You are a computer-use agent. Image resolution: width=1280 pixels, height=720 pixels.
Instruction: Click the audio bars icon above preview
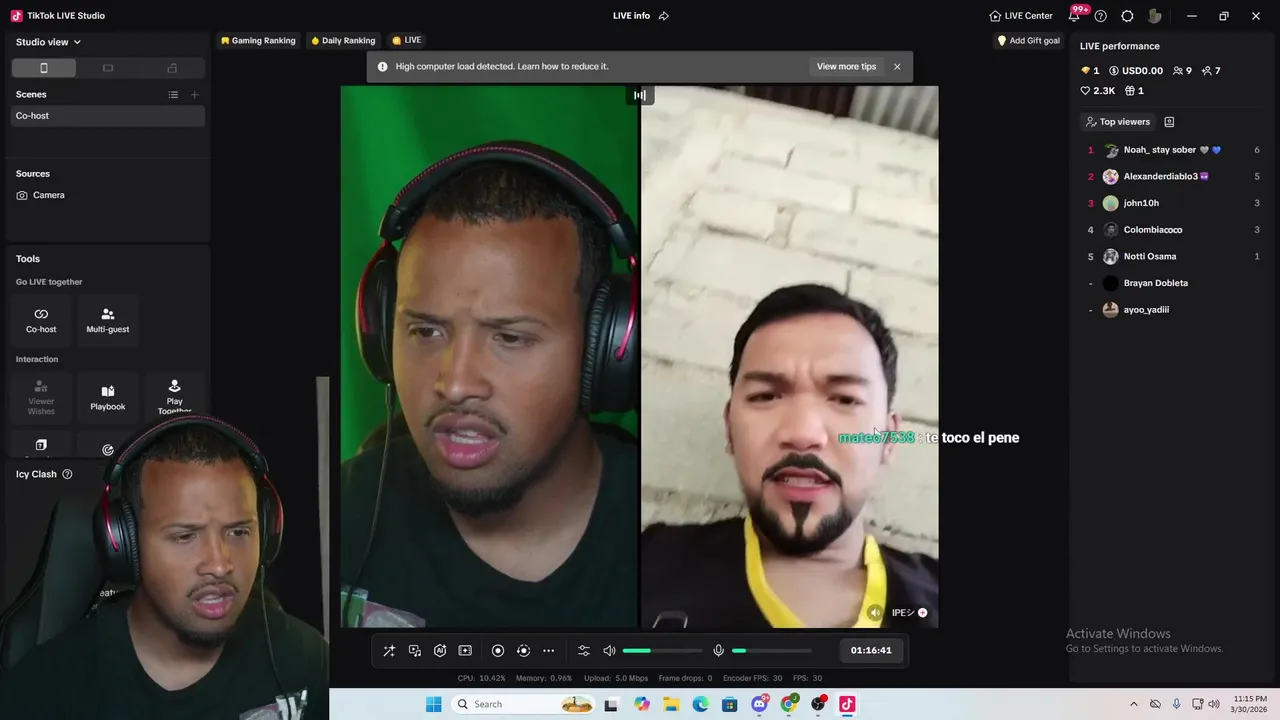(640, 96)
